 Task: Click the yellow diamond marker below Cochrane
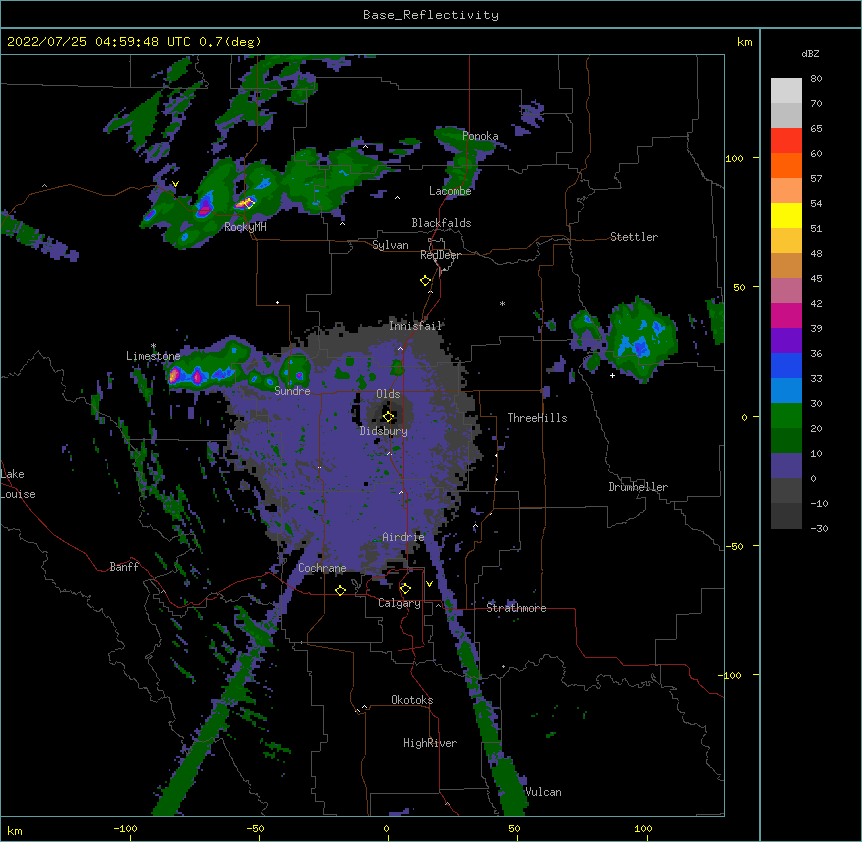click(x=340, y=590)
